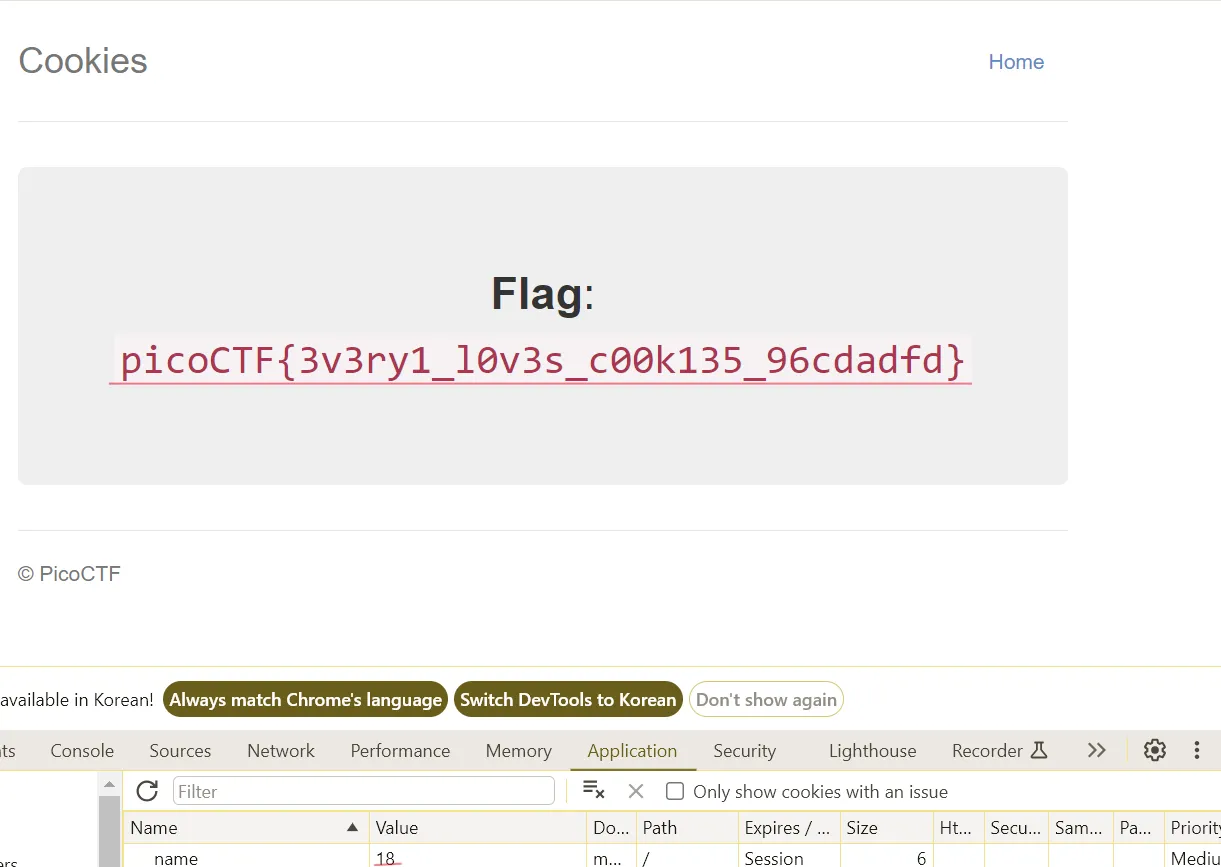Show more DevTools tabs chevron
This screenshot has height=867, width=1221.
(1097, 750)
